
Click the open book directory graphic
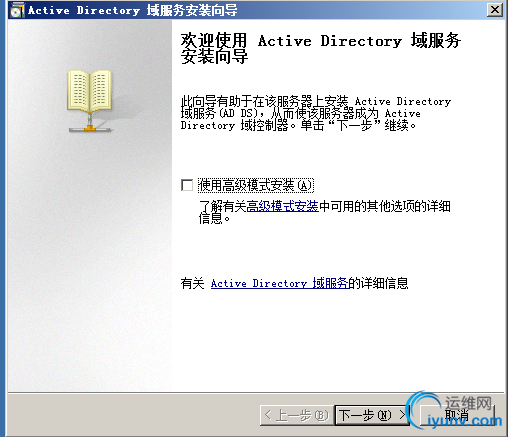tap(90, 101)
